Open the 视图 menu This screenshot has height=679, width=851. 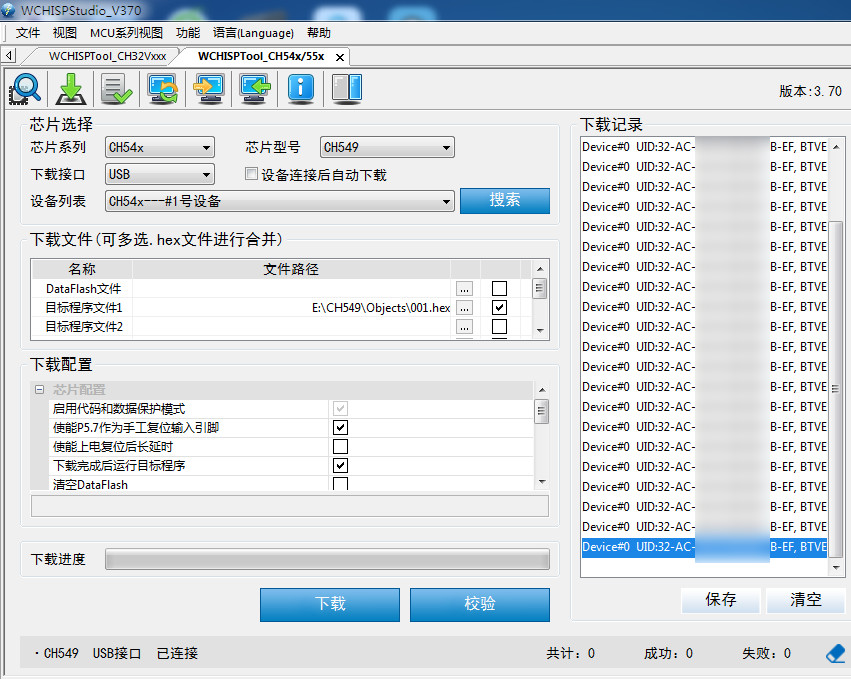65,33
